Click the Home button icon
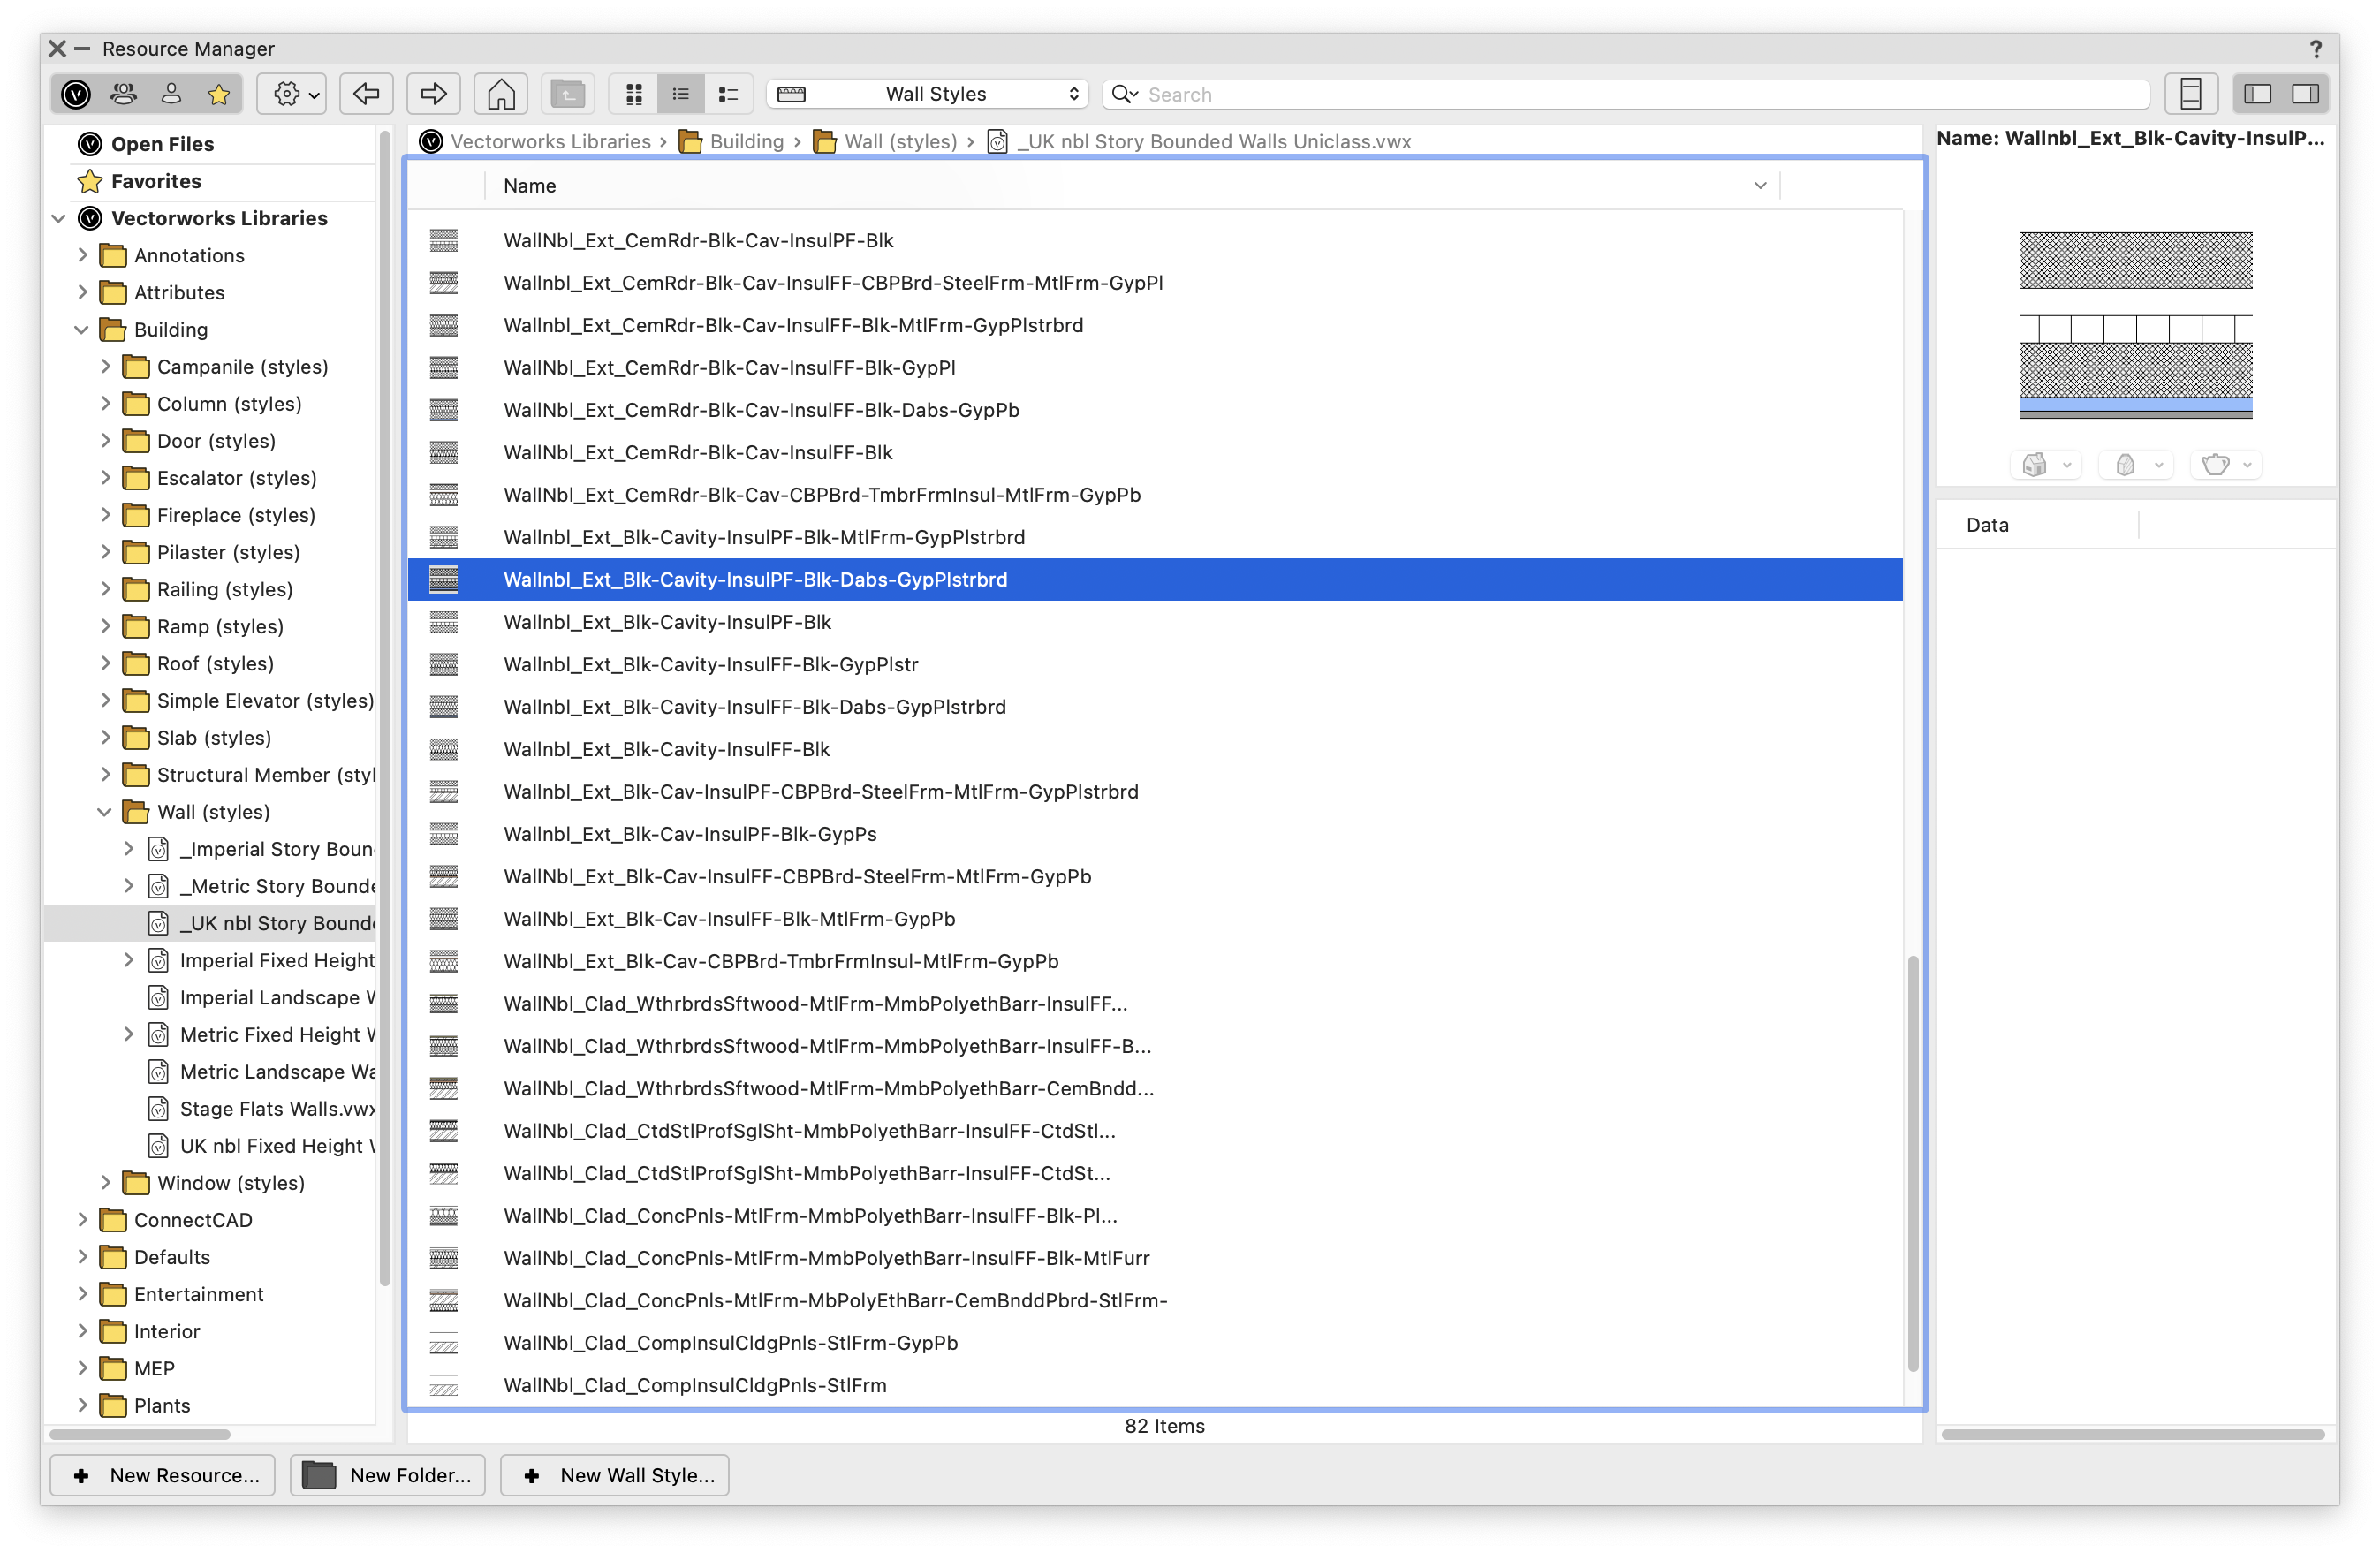 [x=501, y=94]
